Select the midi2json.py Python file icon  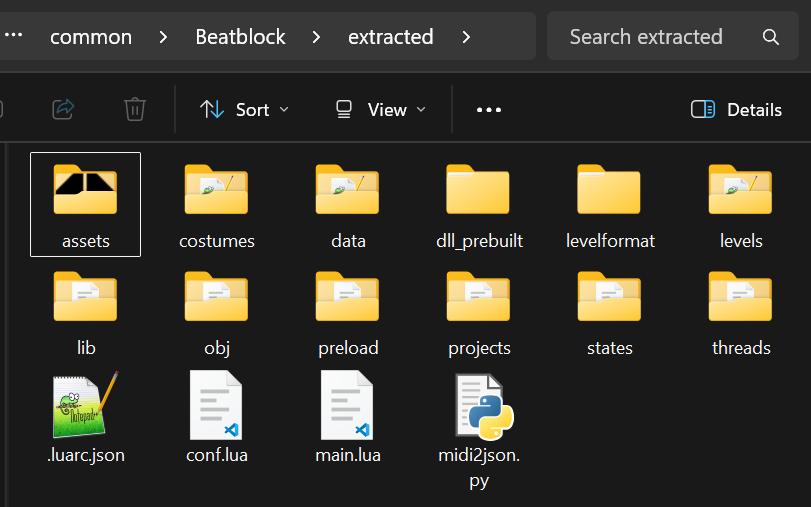[x=484, y=407]
